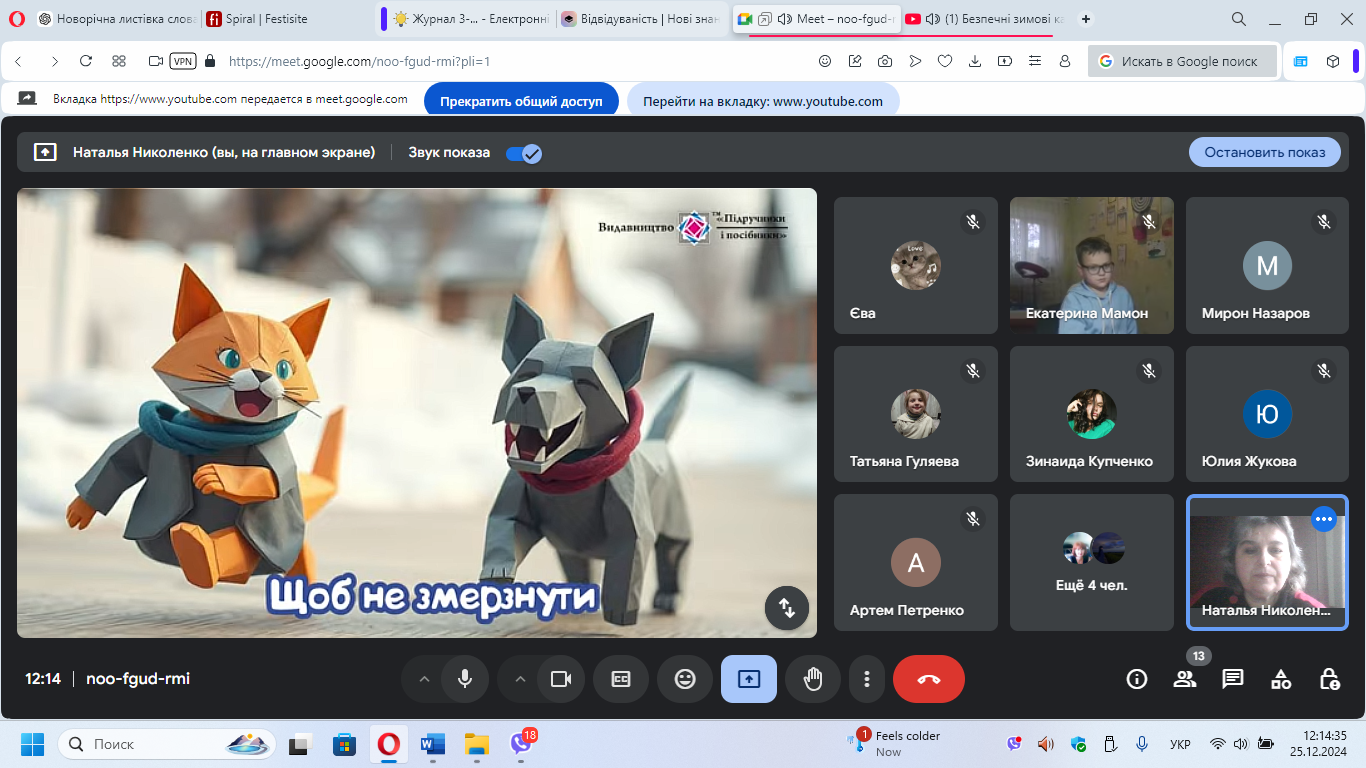The height and width of the screenshot is (768, 1366).
Task: Open host controls lock icon
Action: [1329, 679]
